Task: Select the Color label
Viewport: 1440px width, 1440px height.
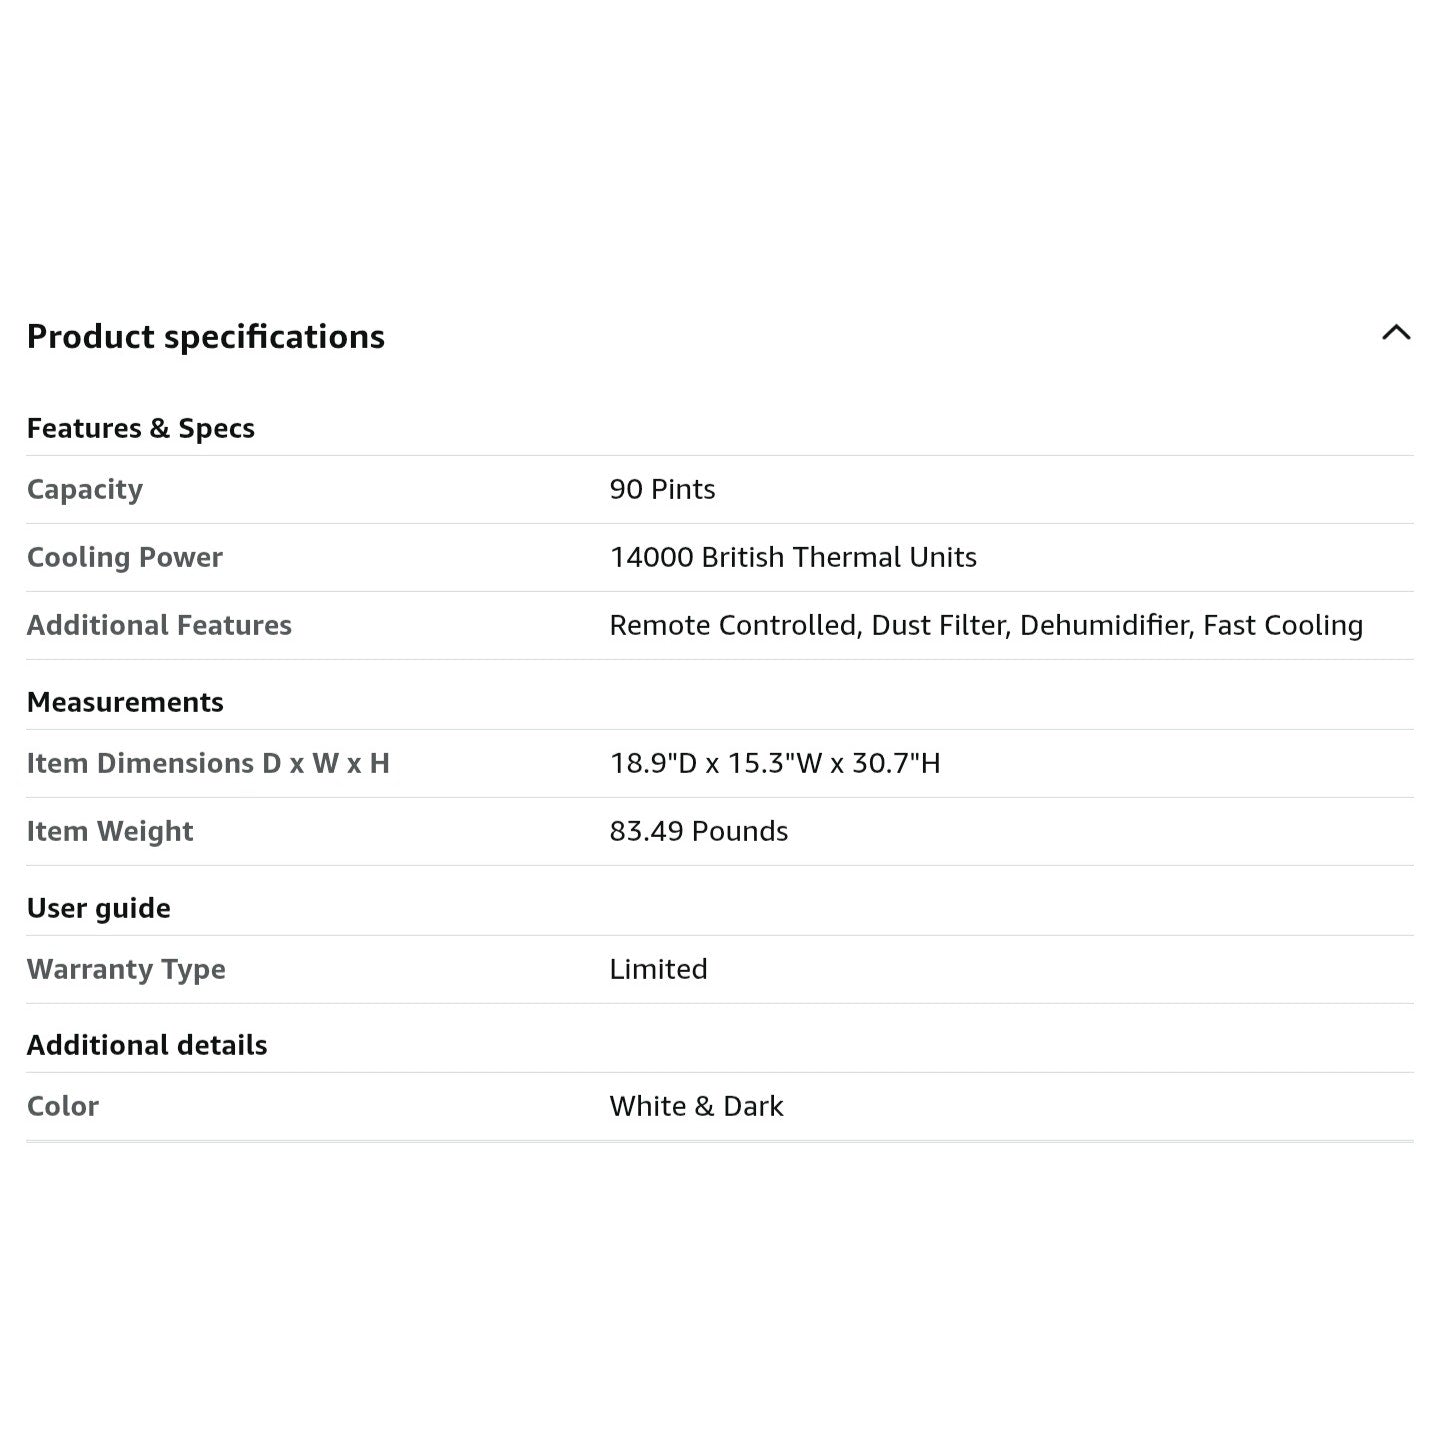Action: (x=63, y=1106)
